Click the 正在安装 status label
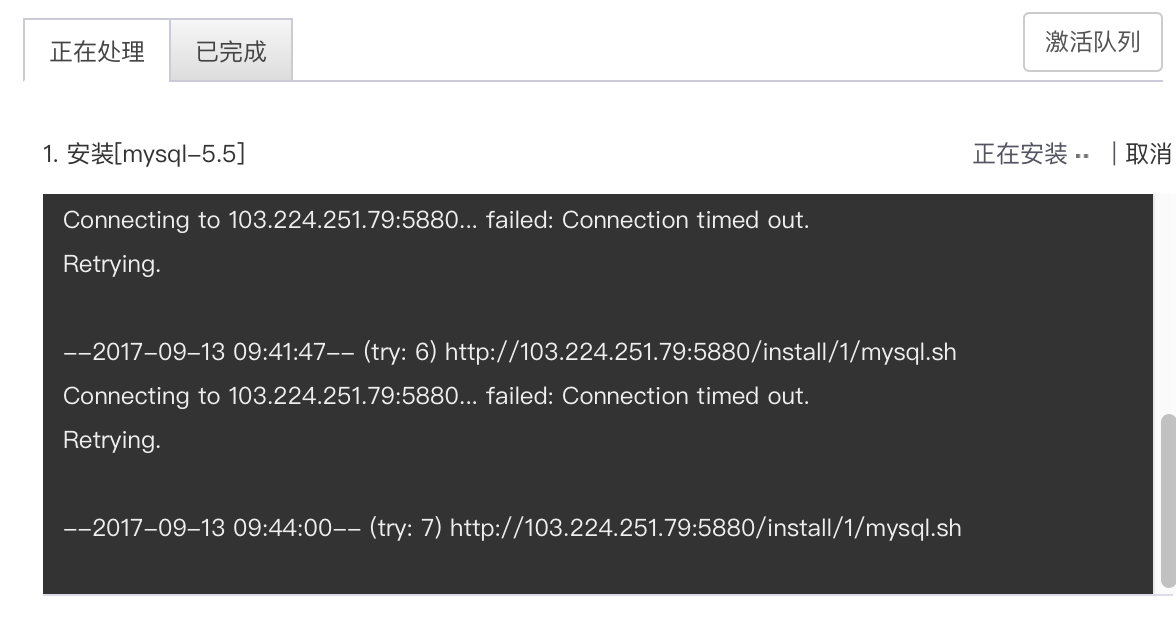The width and height of the screenshot is (1176, 628). 1020,154
